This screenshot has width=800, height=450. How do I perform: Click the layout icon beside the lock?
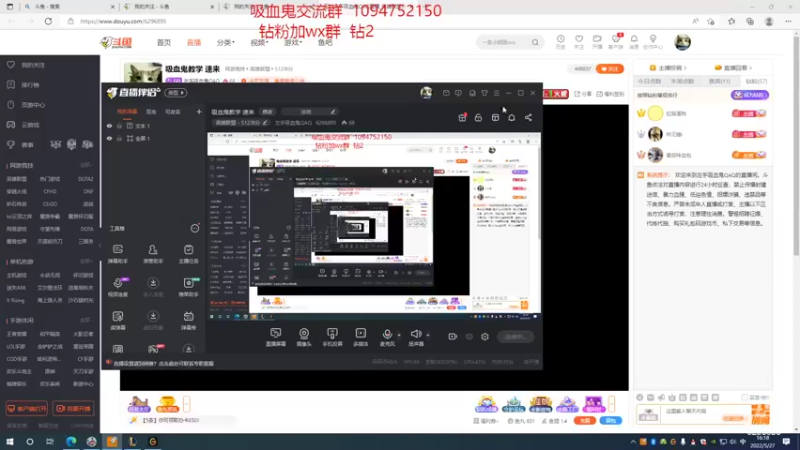pos(495,117)
